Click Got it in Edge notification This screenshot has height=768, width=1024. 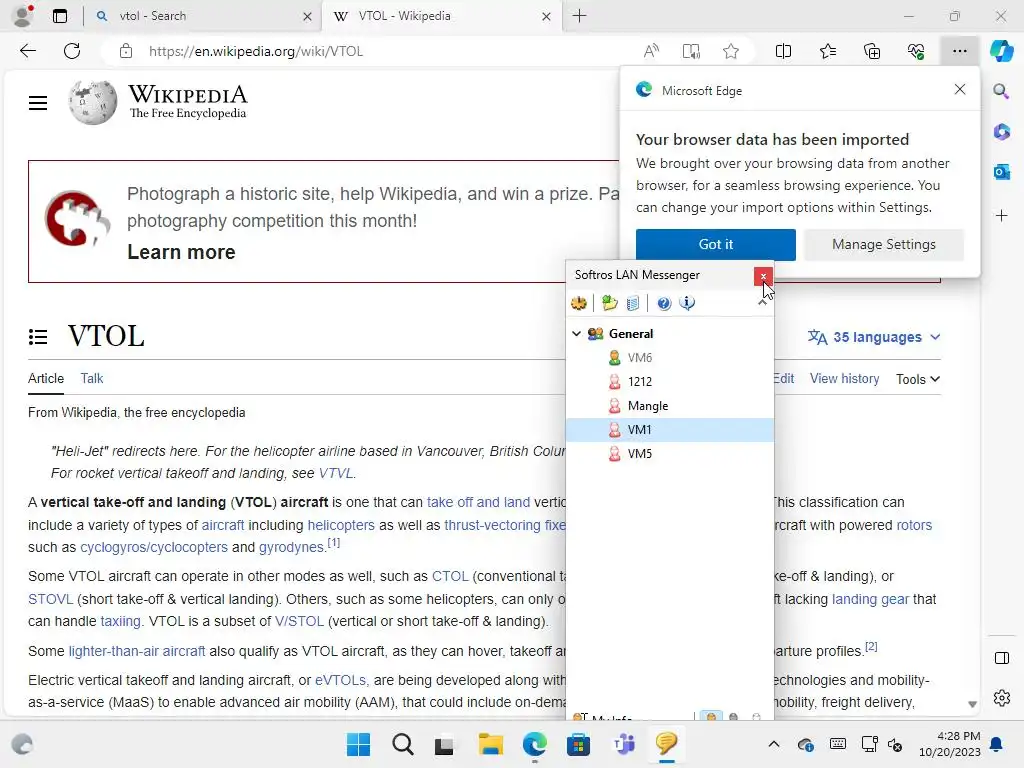coord(716,245)
